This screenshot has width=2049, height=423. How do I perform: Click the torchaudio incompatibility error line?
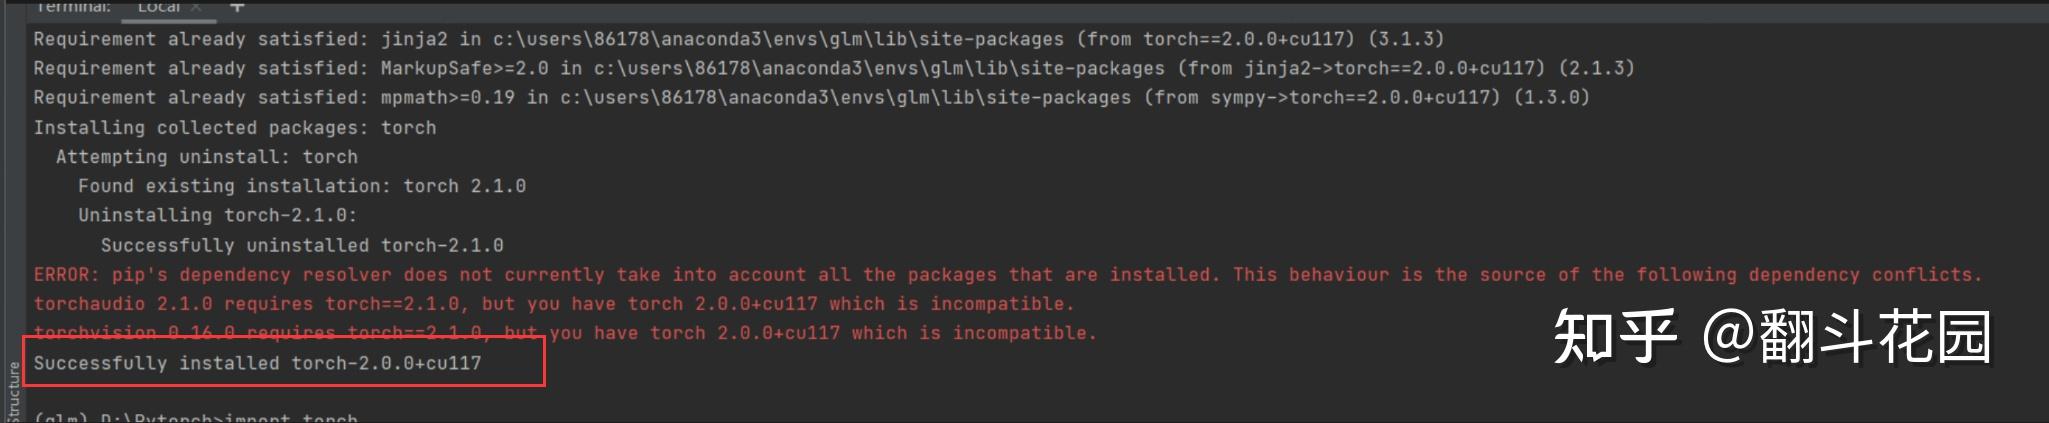[x=553, y=303]
